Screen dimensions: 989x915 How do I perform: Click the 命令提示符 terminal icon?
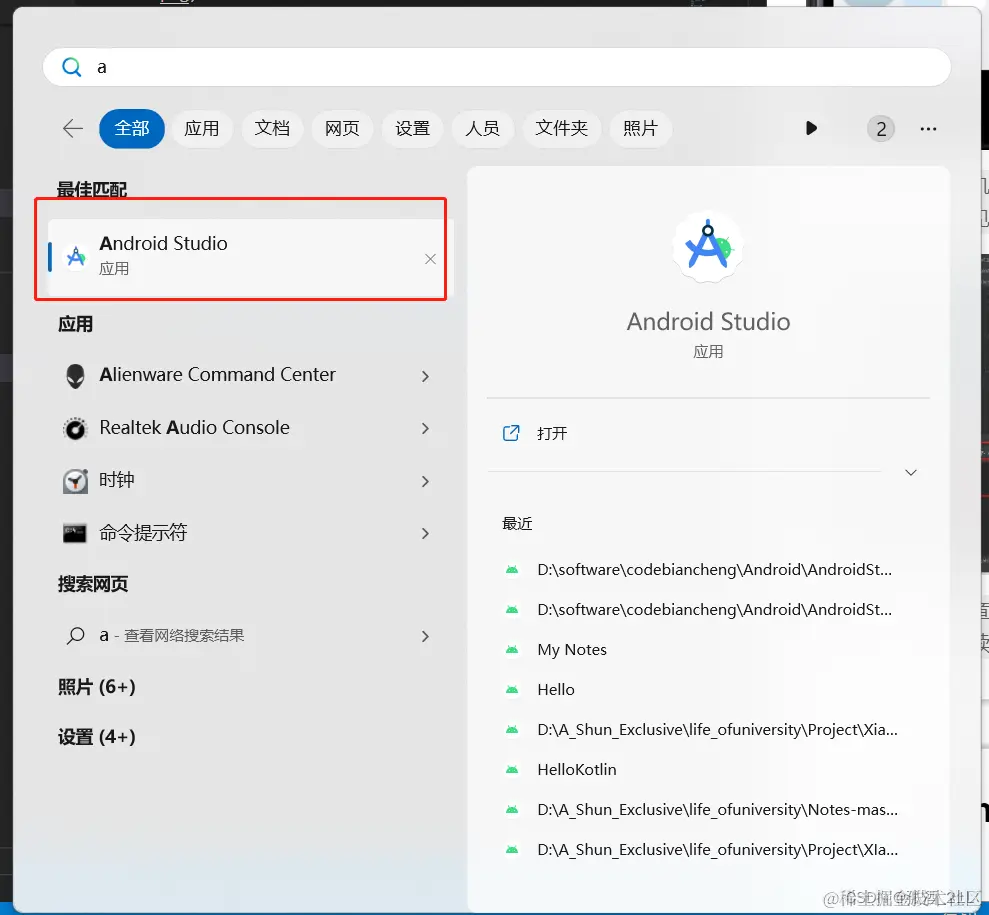coord(74,533)
